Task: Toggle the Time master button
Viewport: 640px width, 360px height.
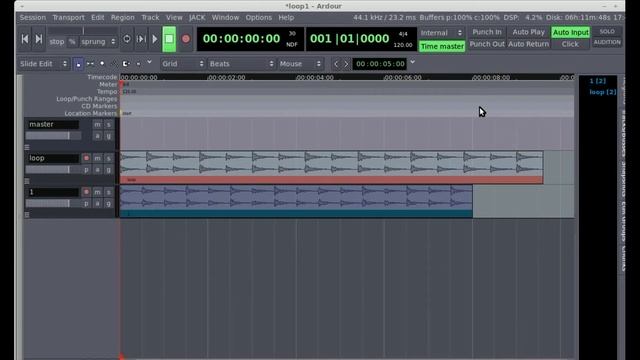Action: click(442, 46)
